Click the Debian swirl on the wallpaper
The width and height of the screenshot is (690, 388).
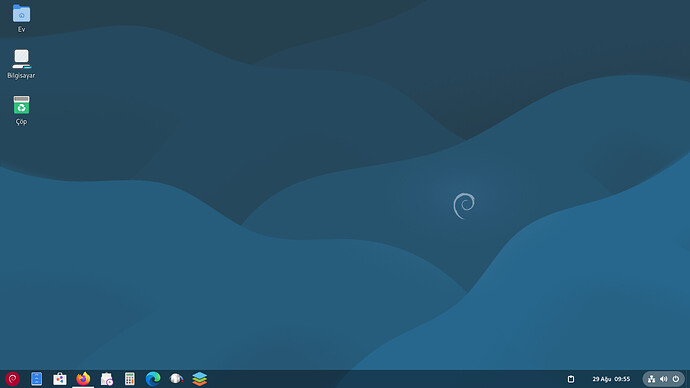[464, 206]
